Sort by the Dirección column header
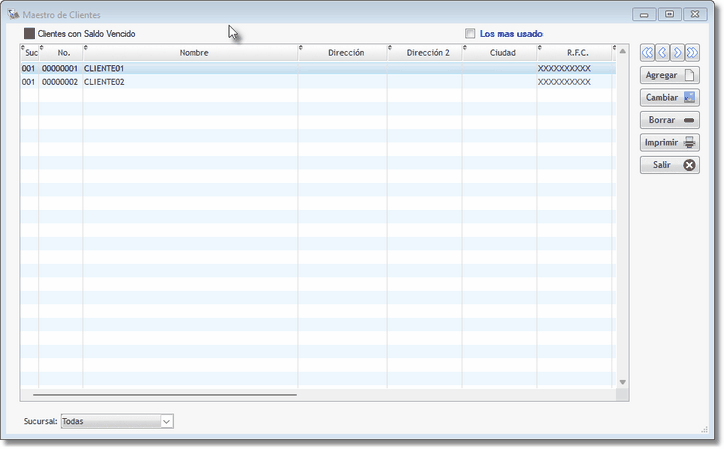 pyautogui.click(x=343, y=53)
